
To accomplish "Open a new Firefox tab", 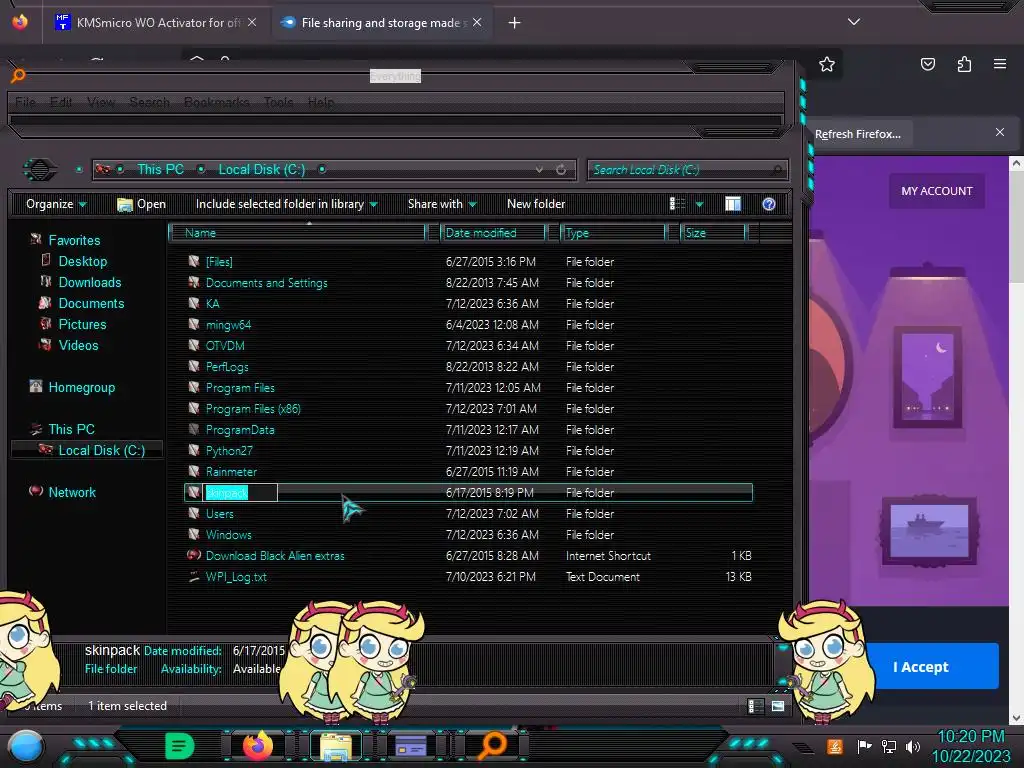I will pyautogui.click(x=515, y=23).
